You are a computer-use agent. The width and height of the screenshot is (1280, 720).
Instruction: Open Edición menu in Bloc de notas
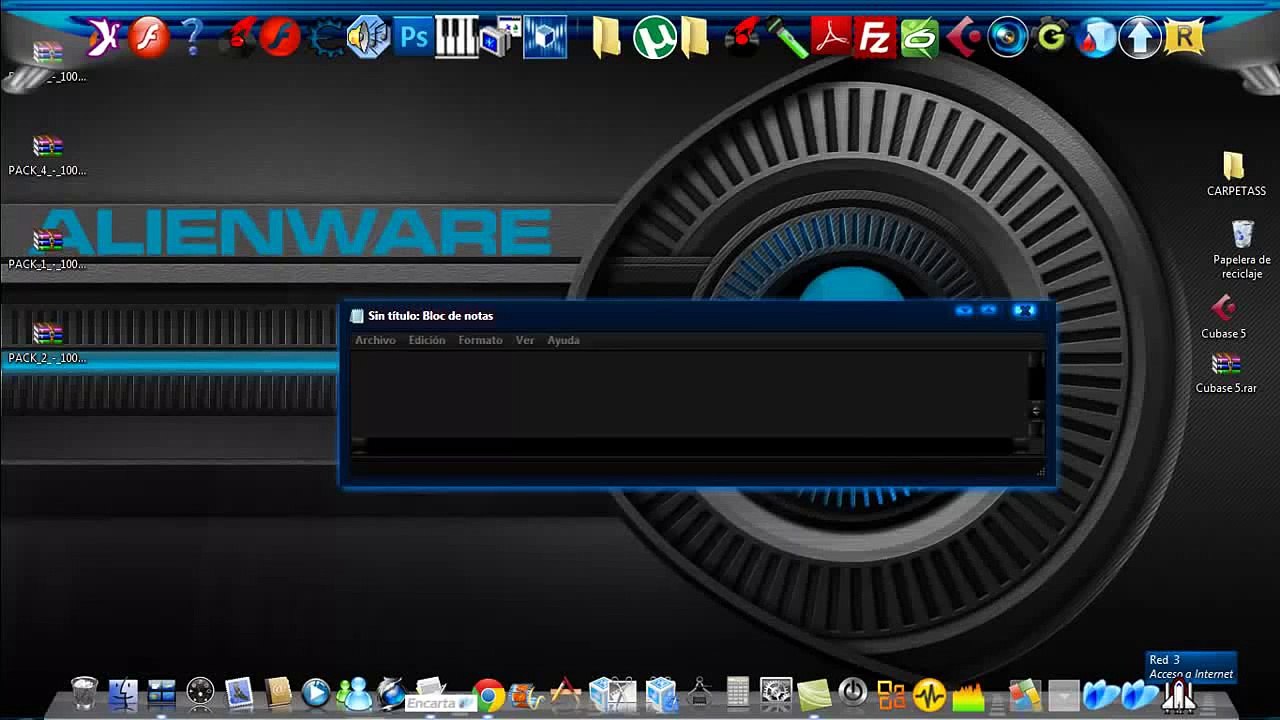[x=427, y=340]
